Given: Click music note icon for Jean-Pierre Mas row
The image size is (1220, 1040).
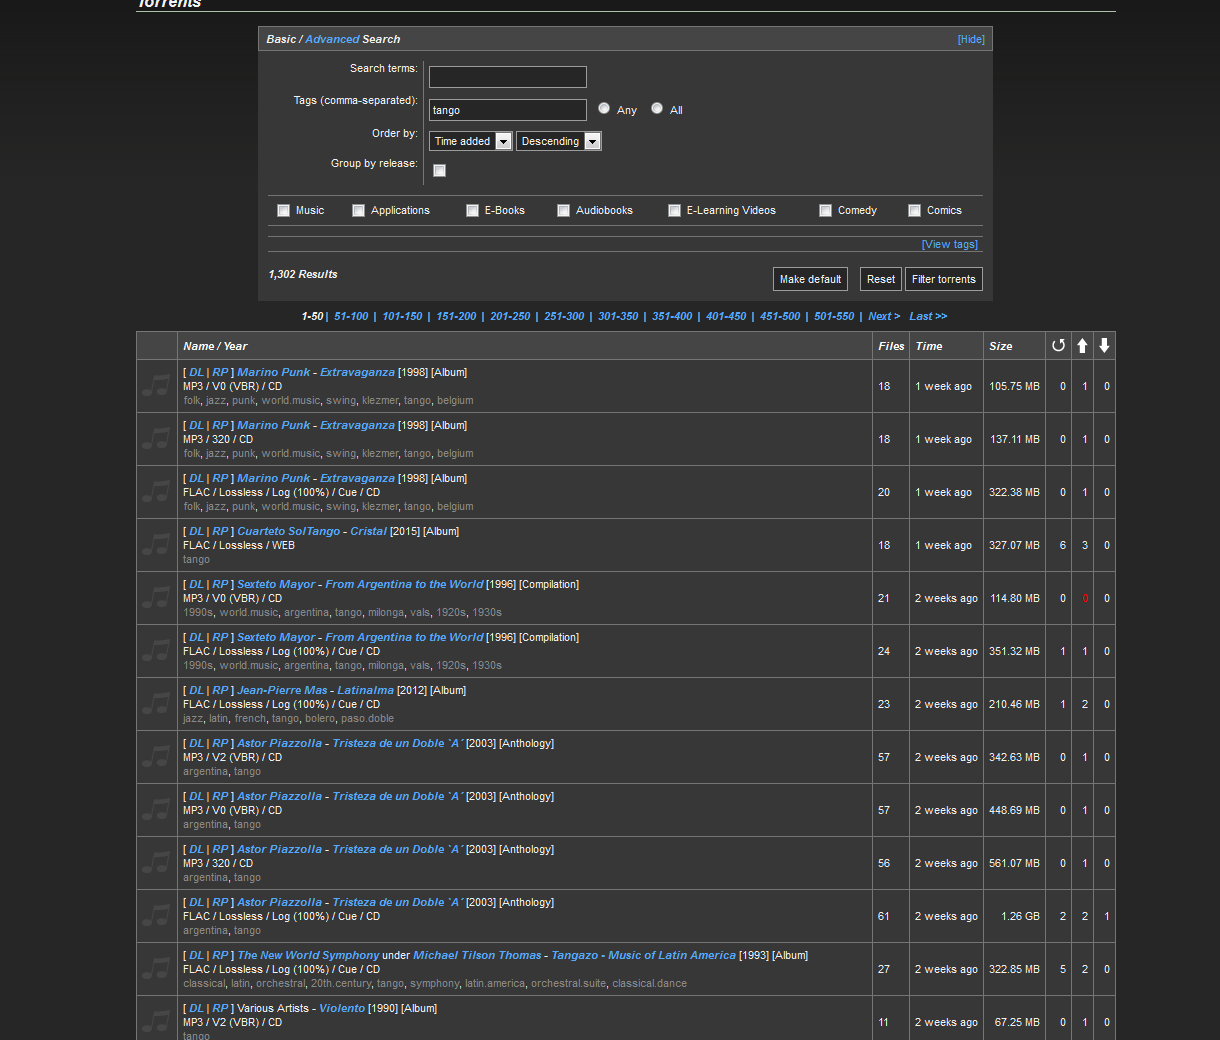Looking at the screenshot, I should coord(156,704).
